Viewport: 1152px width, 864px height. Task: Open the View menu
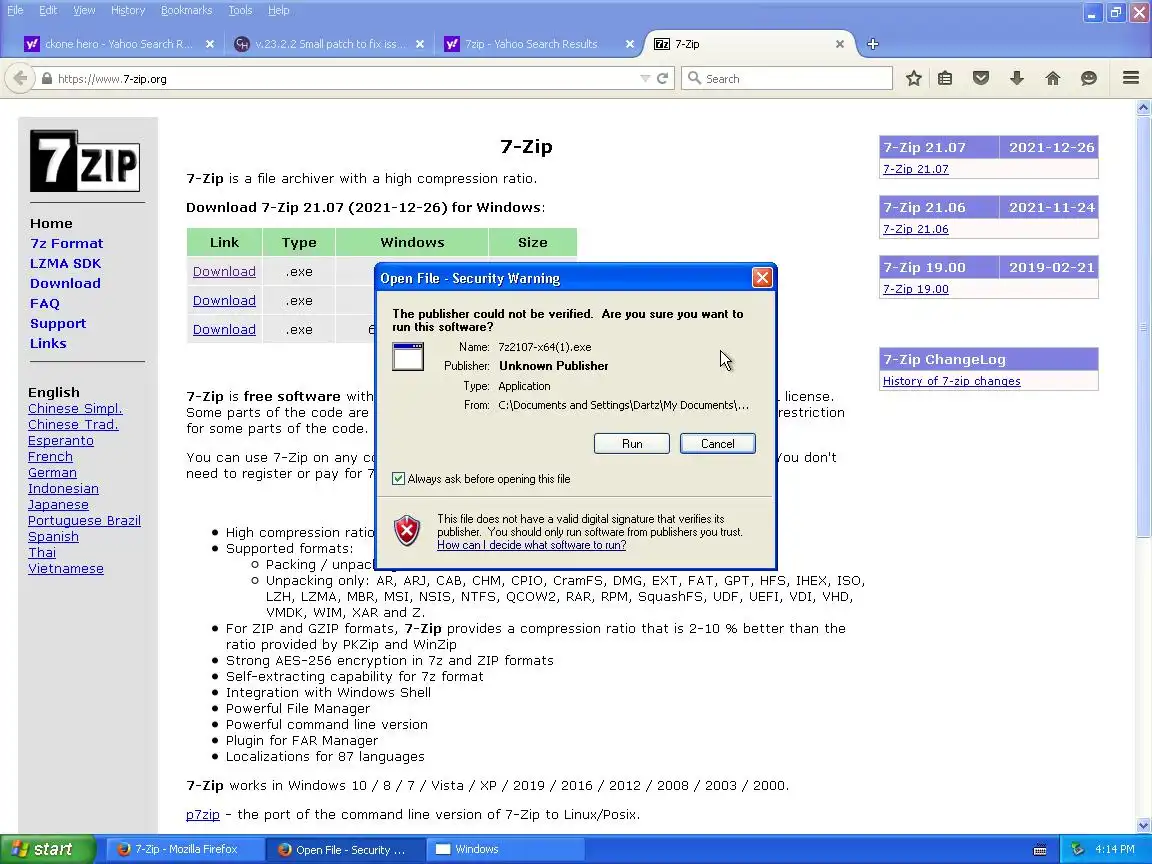(84, 10)
